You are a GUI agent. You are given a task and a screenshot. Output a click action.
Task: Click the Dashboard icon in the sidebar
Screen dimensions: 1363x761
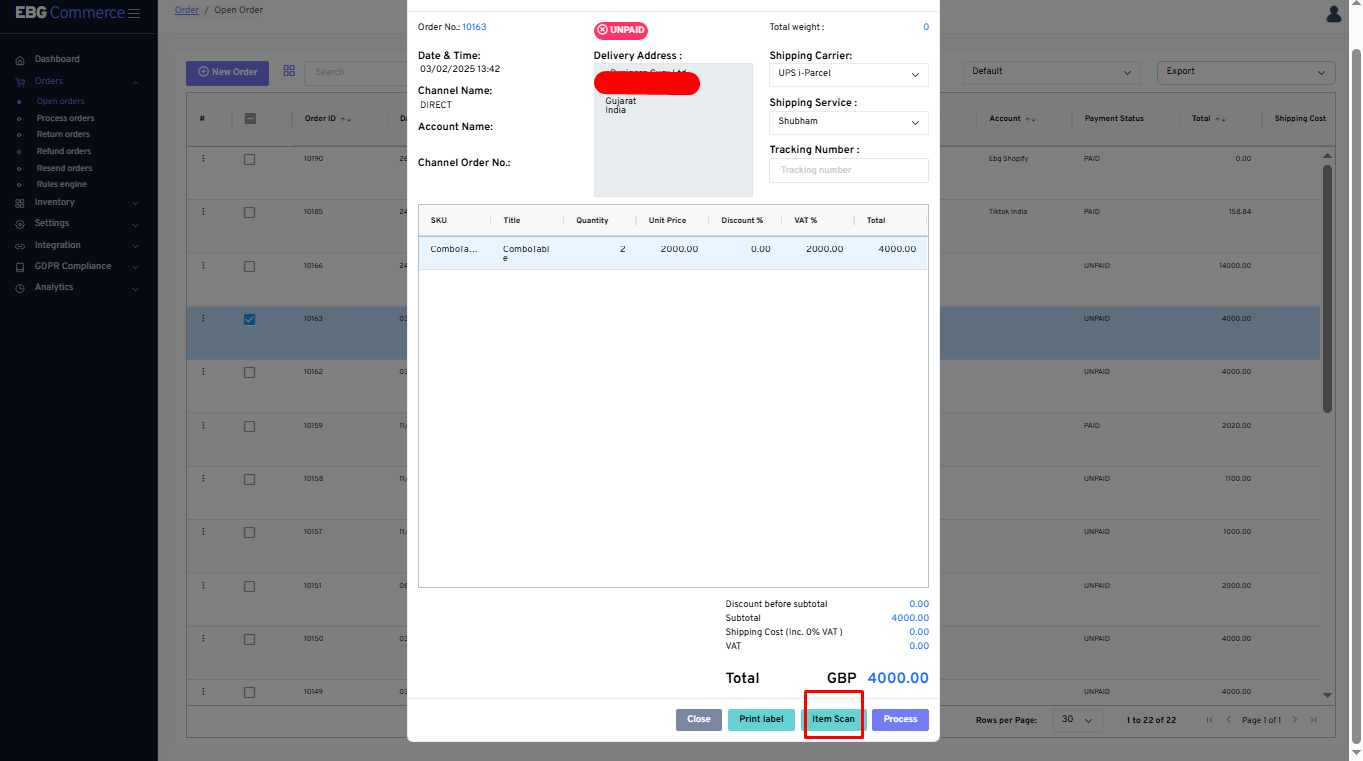(x=20, y=60)
